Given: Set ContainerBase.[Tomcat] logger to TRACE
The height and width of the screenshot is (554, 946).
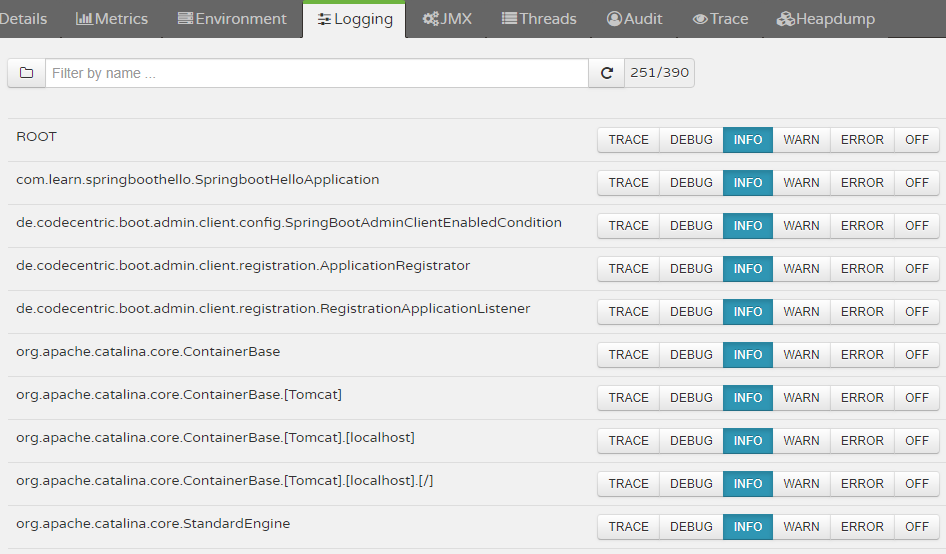Looking at the screenshot, I should pos(629,398).
